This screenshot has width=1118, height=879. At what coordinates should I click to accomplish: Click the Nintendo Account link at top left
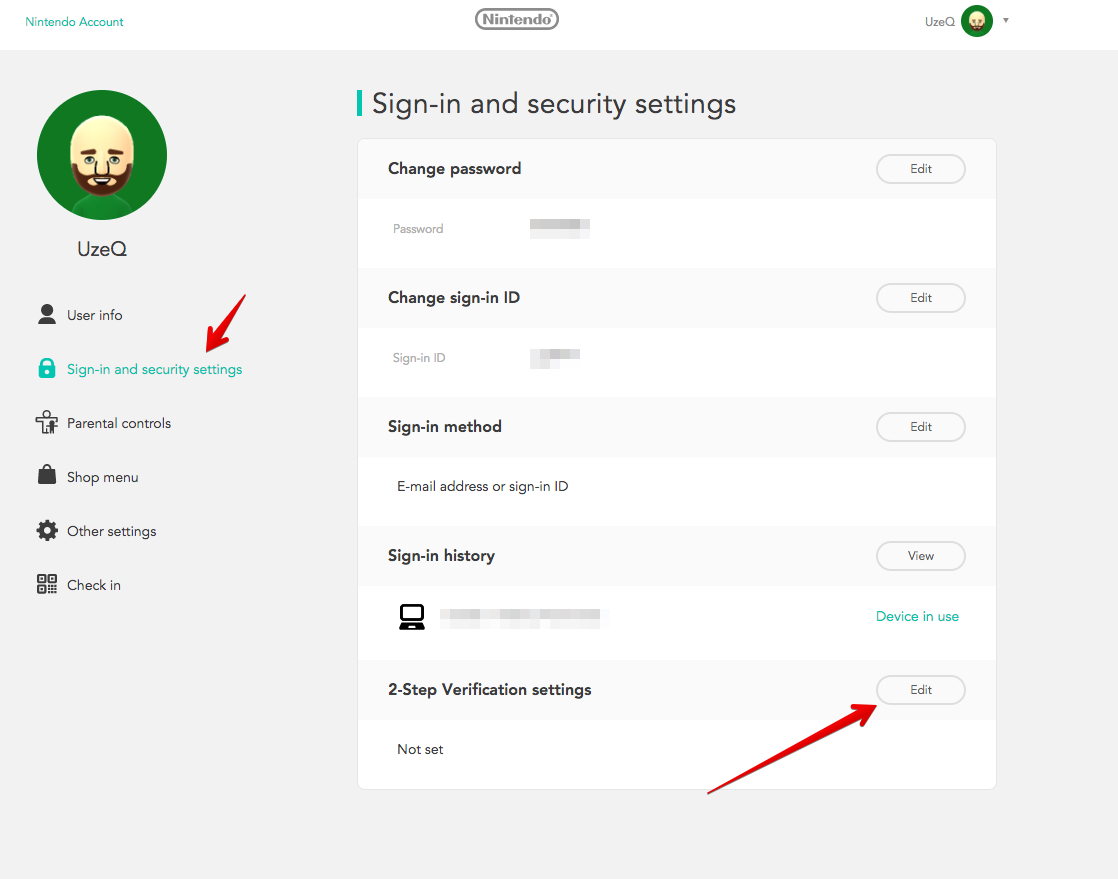pos(75,21)
